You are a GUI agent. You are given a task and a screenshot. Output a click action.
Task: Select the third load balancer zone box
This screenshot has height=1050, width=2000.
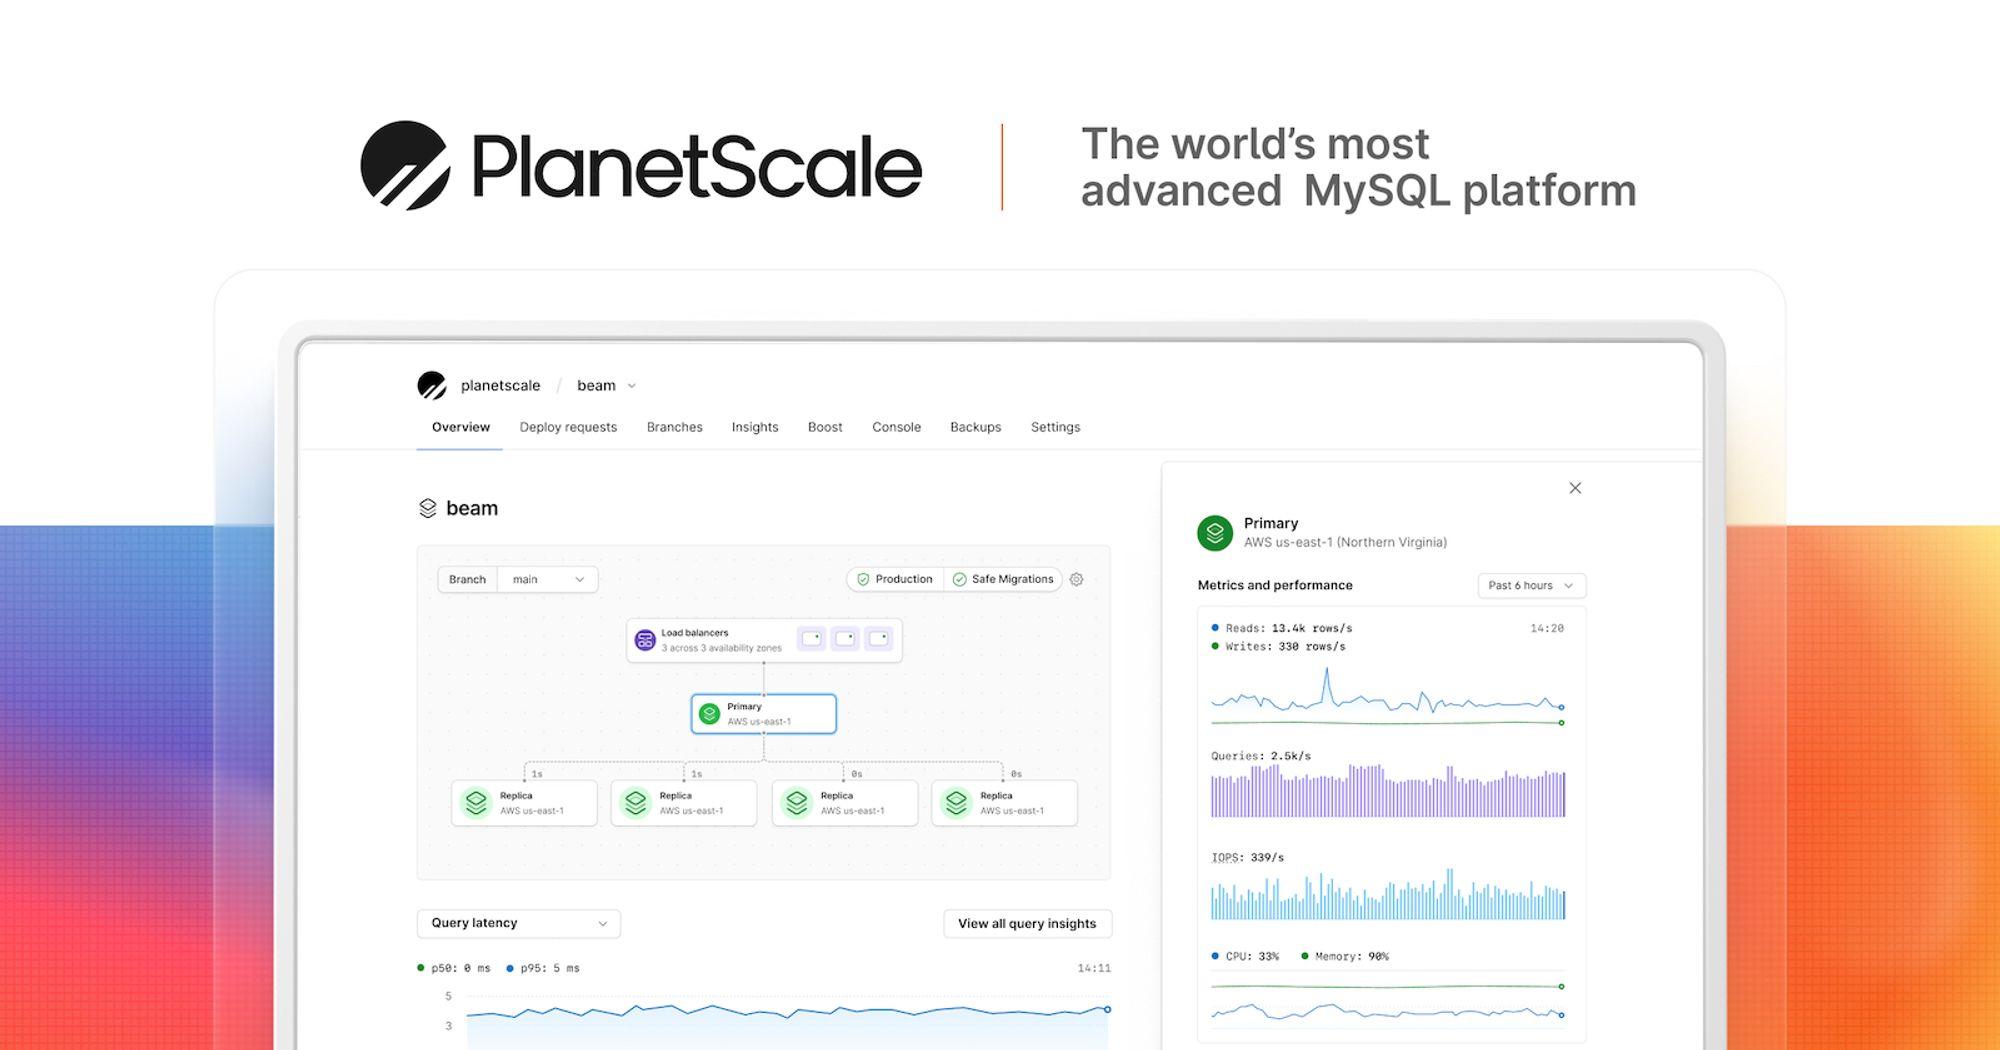coord(878,638)
